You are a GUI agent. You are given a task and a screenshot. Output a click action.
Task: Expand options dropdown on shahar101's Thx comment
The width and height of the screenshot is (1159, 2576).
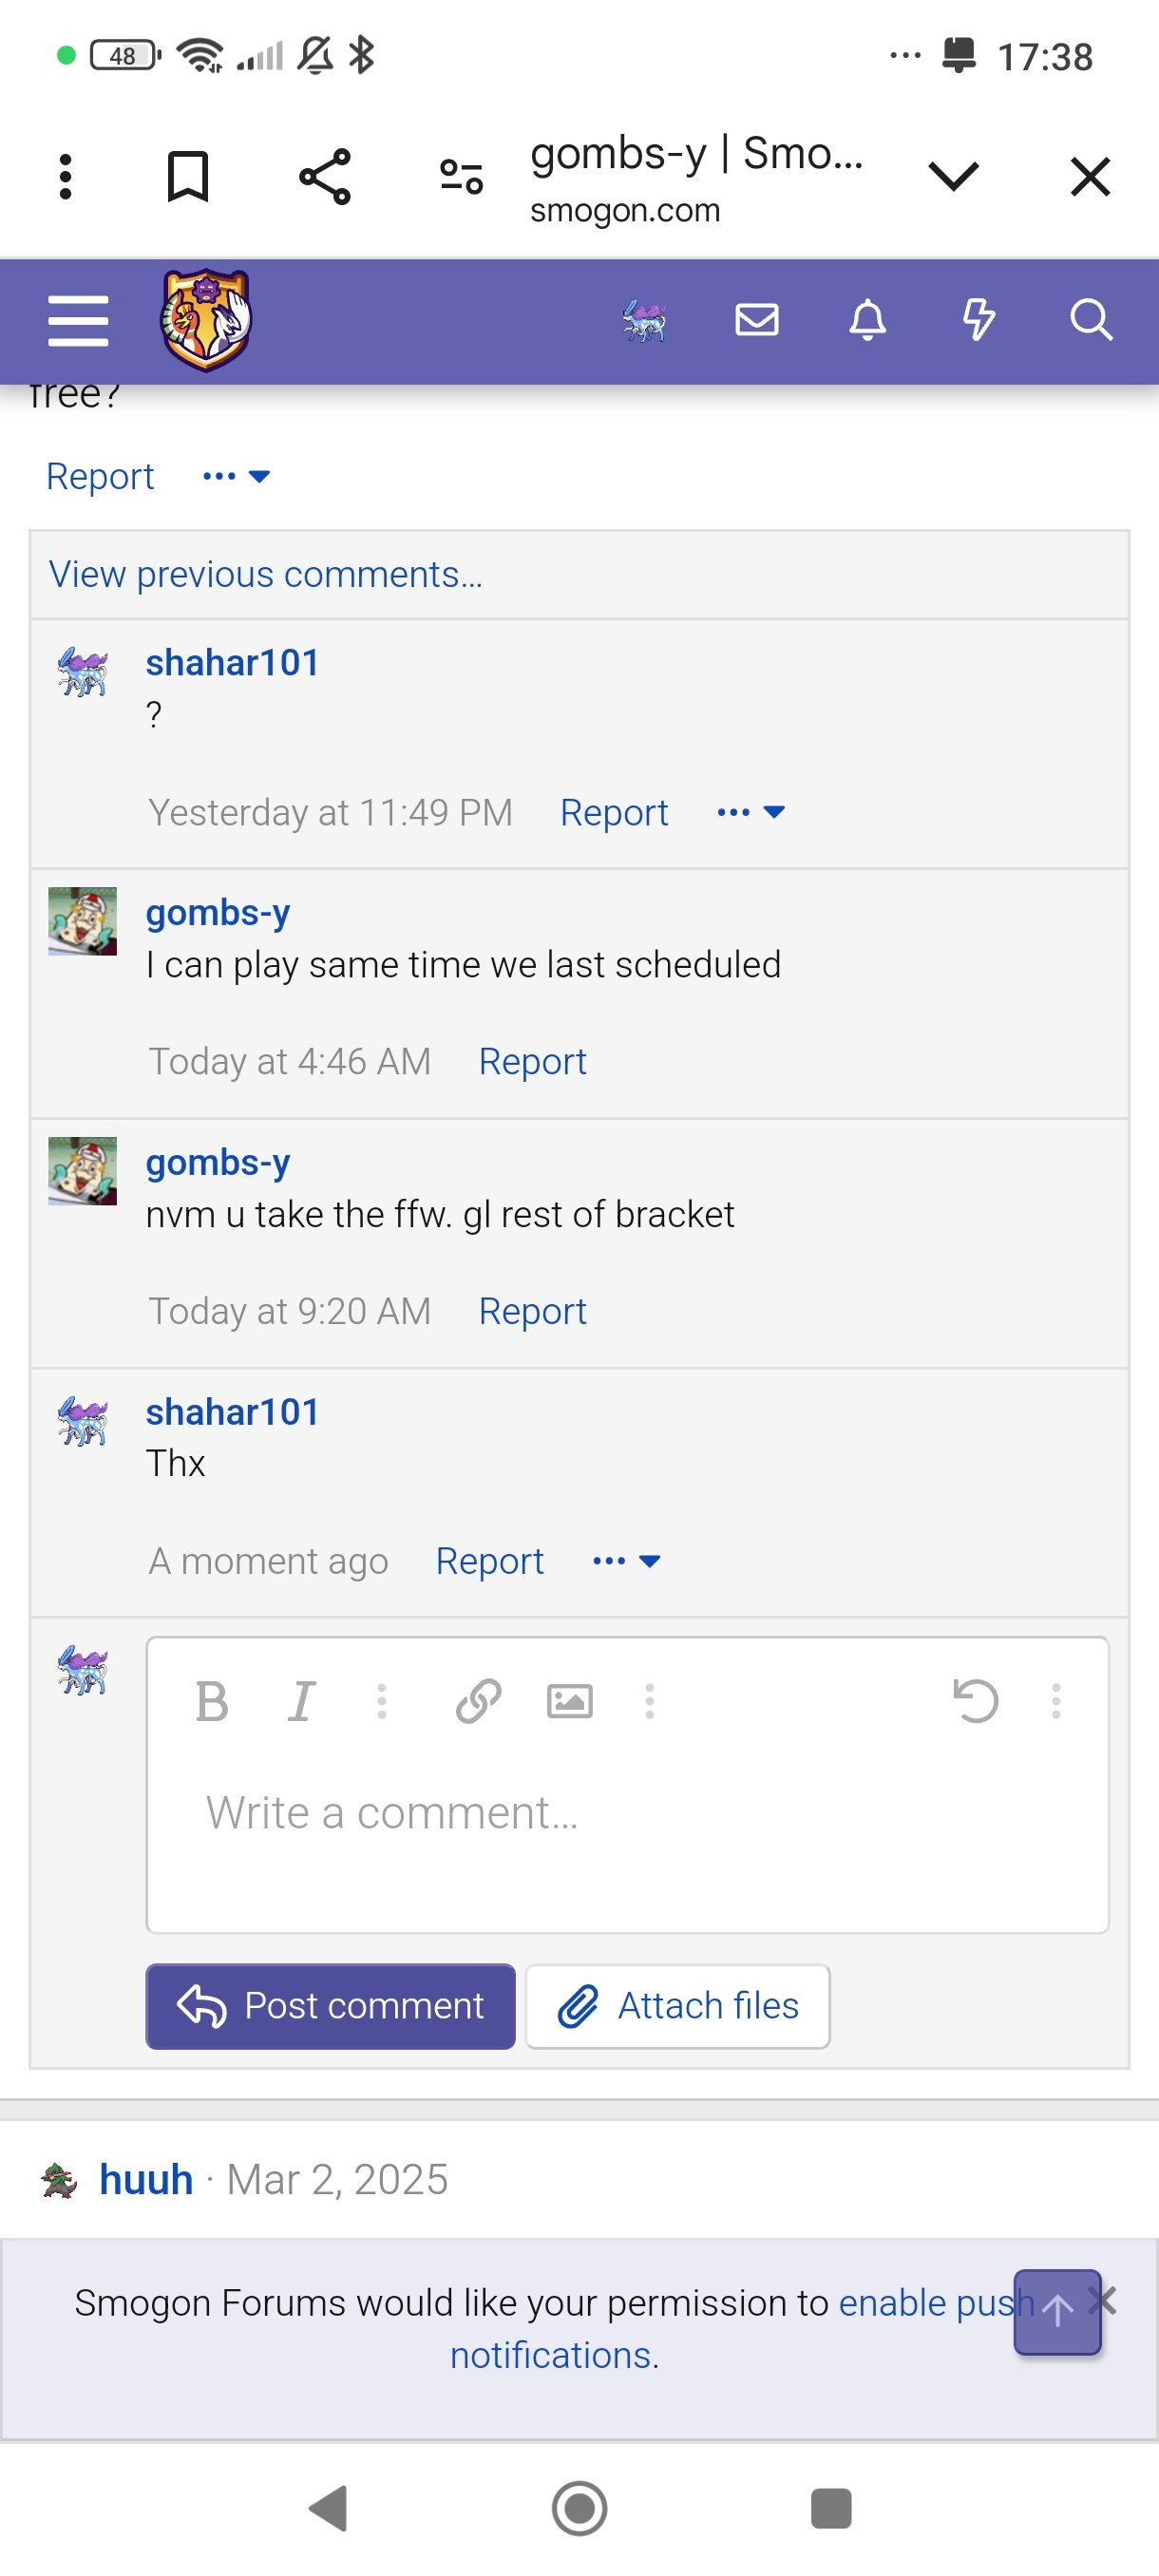[x=626, y=1561]
